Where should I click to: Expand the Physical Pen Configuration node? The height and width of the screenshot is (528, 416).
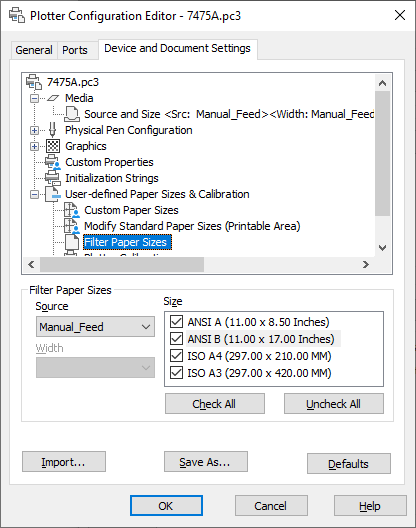[x=34, y=130]
